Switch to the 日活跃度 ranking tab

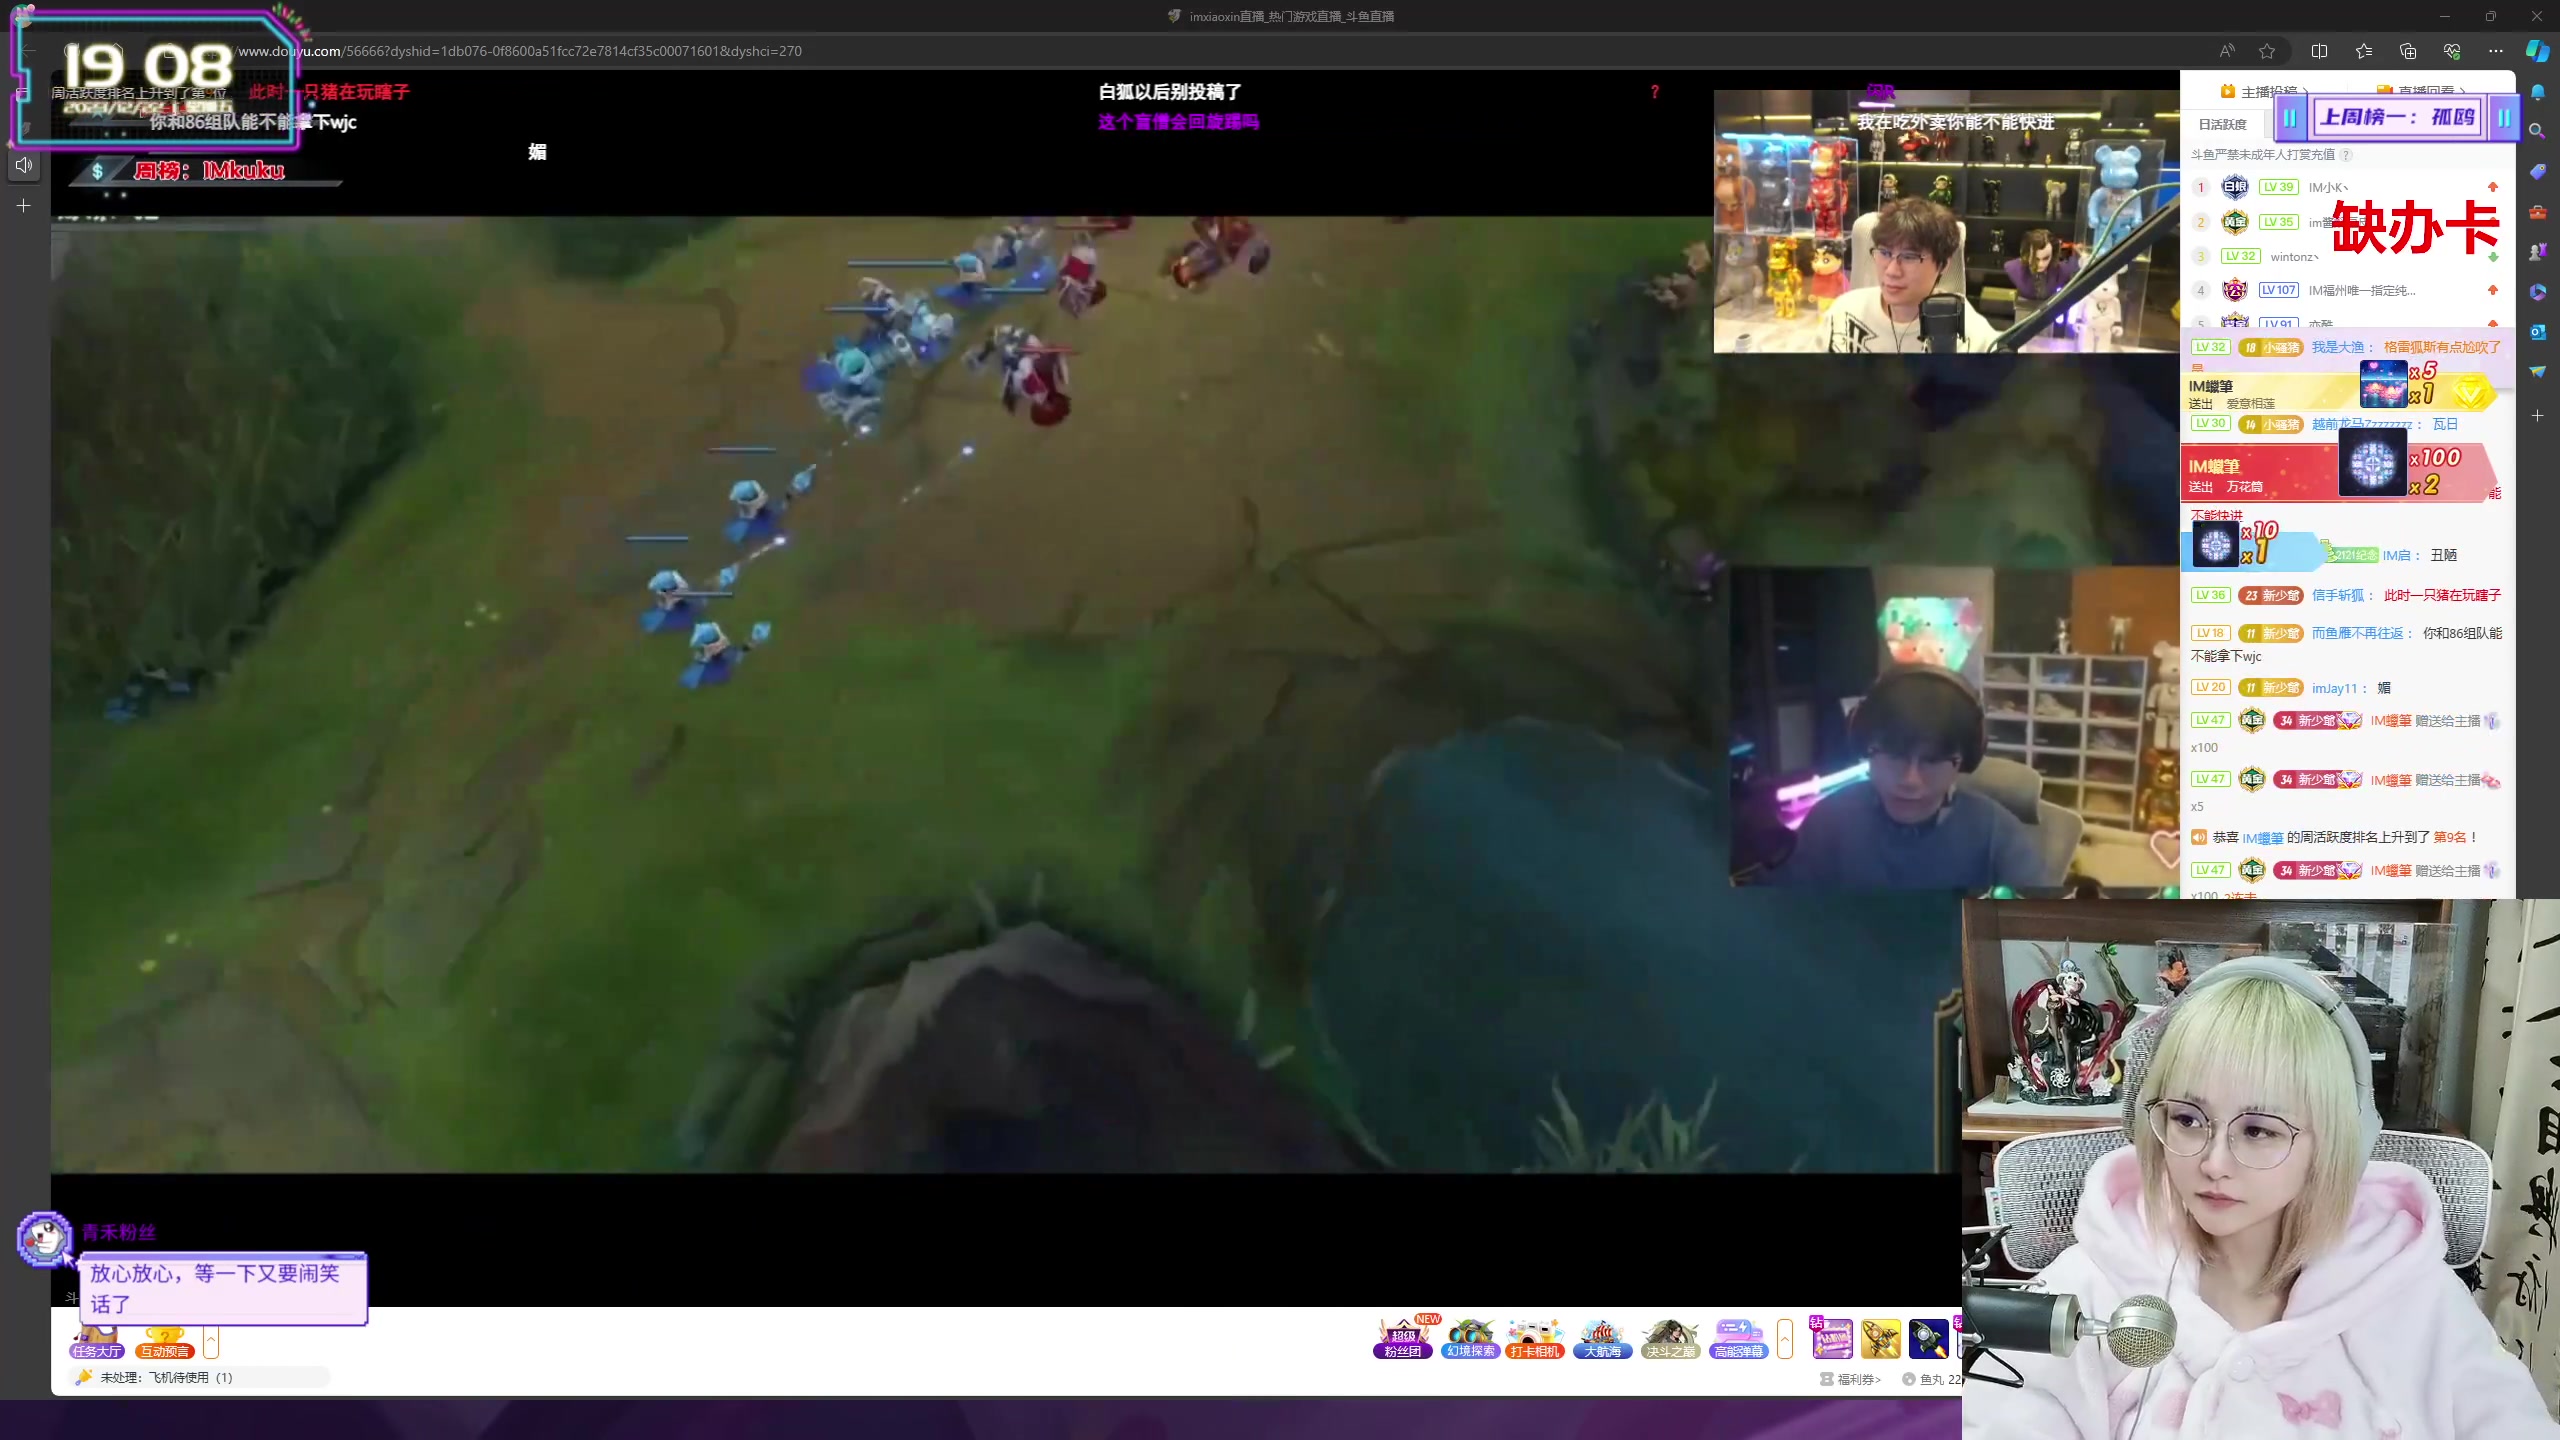[2222, 124]
